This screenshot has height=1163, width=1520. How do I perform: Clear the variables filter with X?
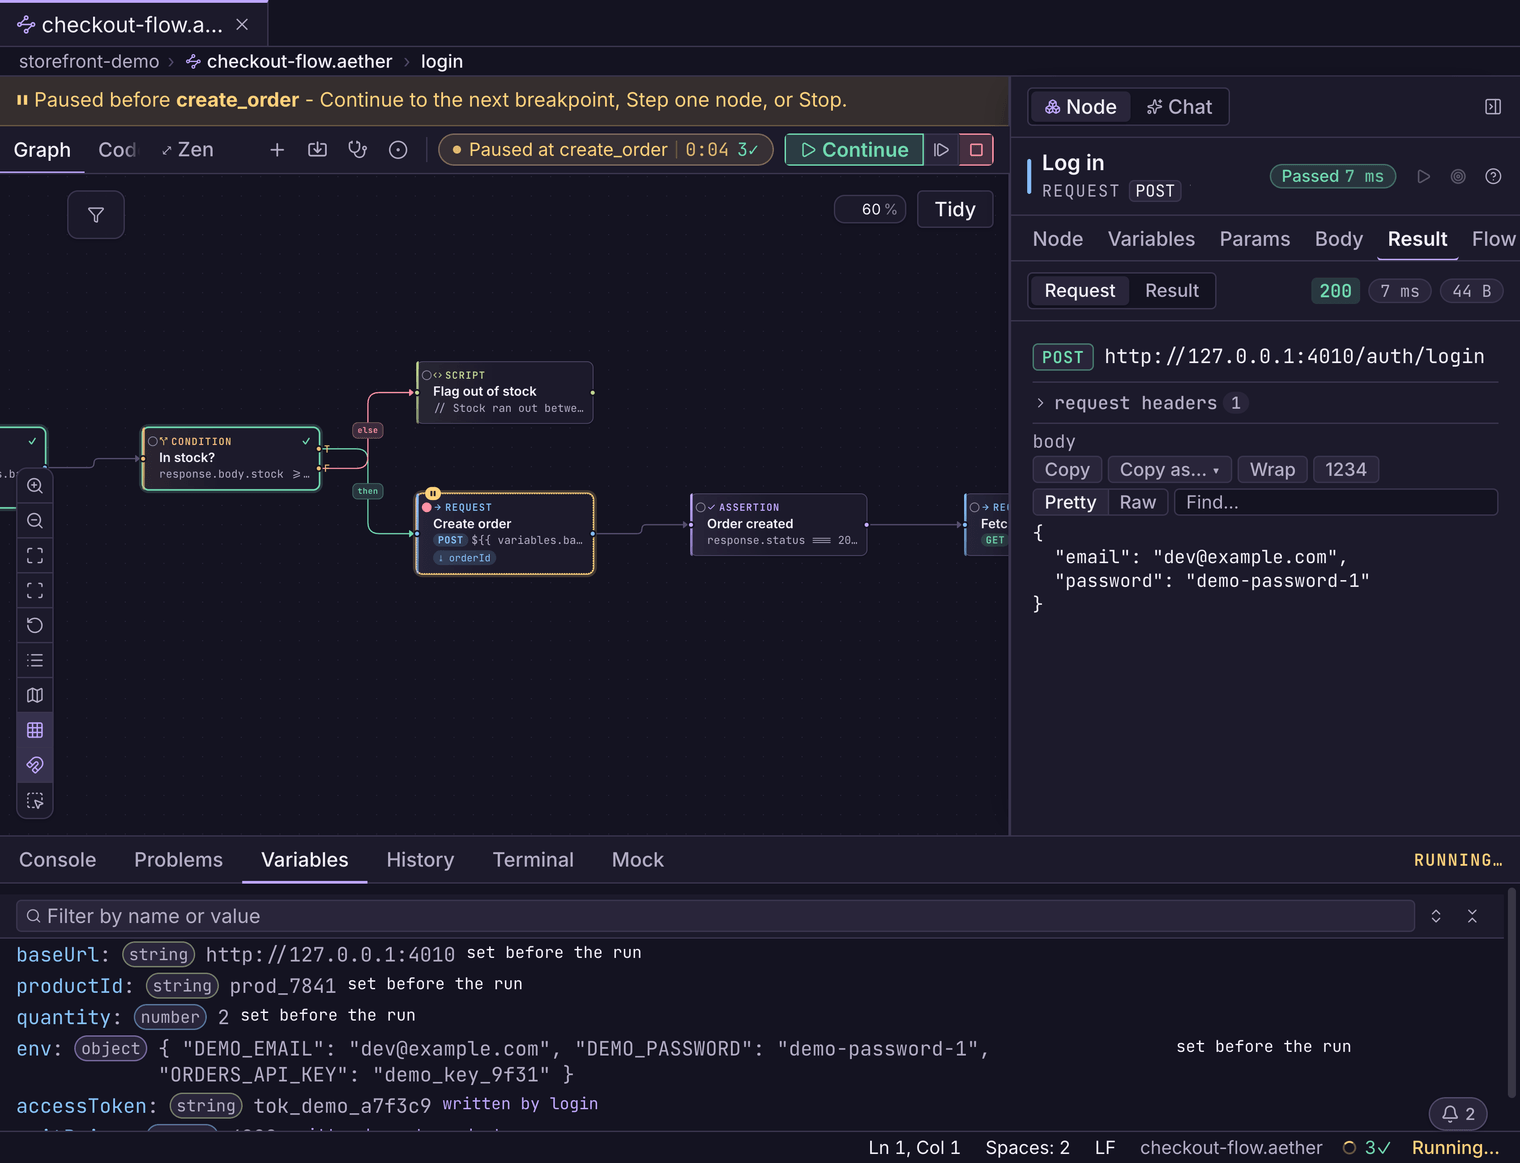pos(1472,916)
